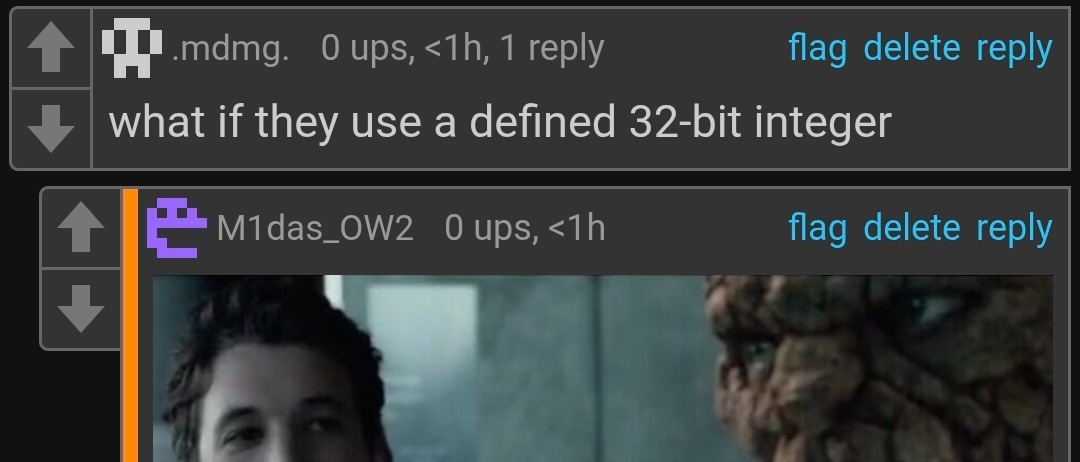Delete the .mdmg. comment
1080x462 pixels.
tap(911, 48)
